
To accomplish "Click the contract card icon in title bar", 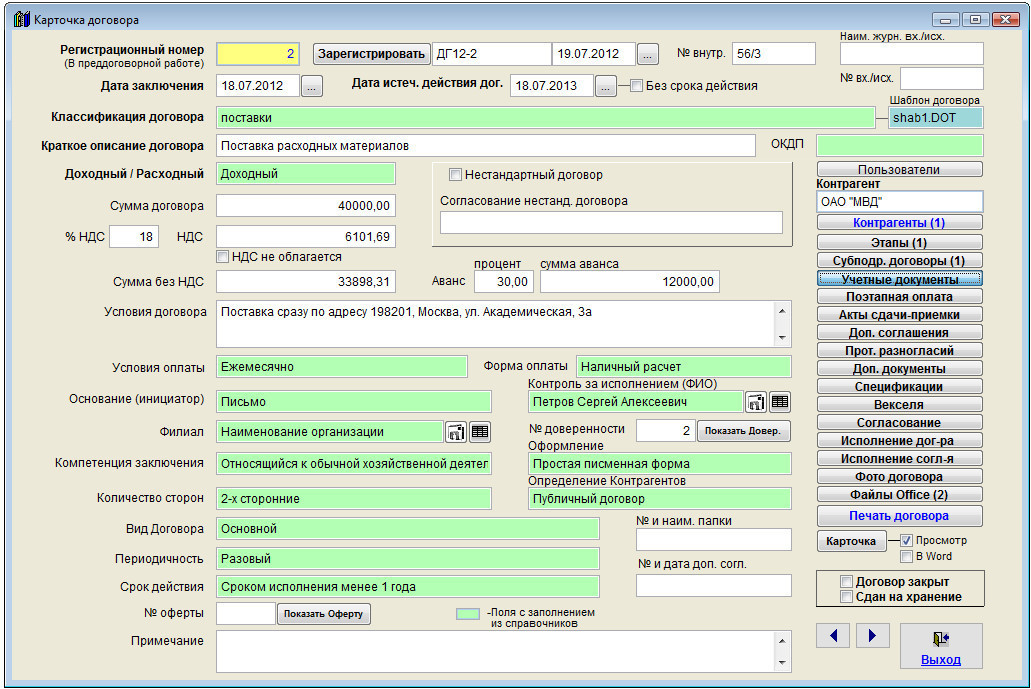I will click(21, 19).
